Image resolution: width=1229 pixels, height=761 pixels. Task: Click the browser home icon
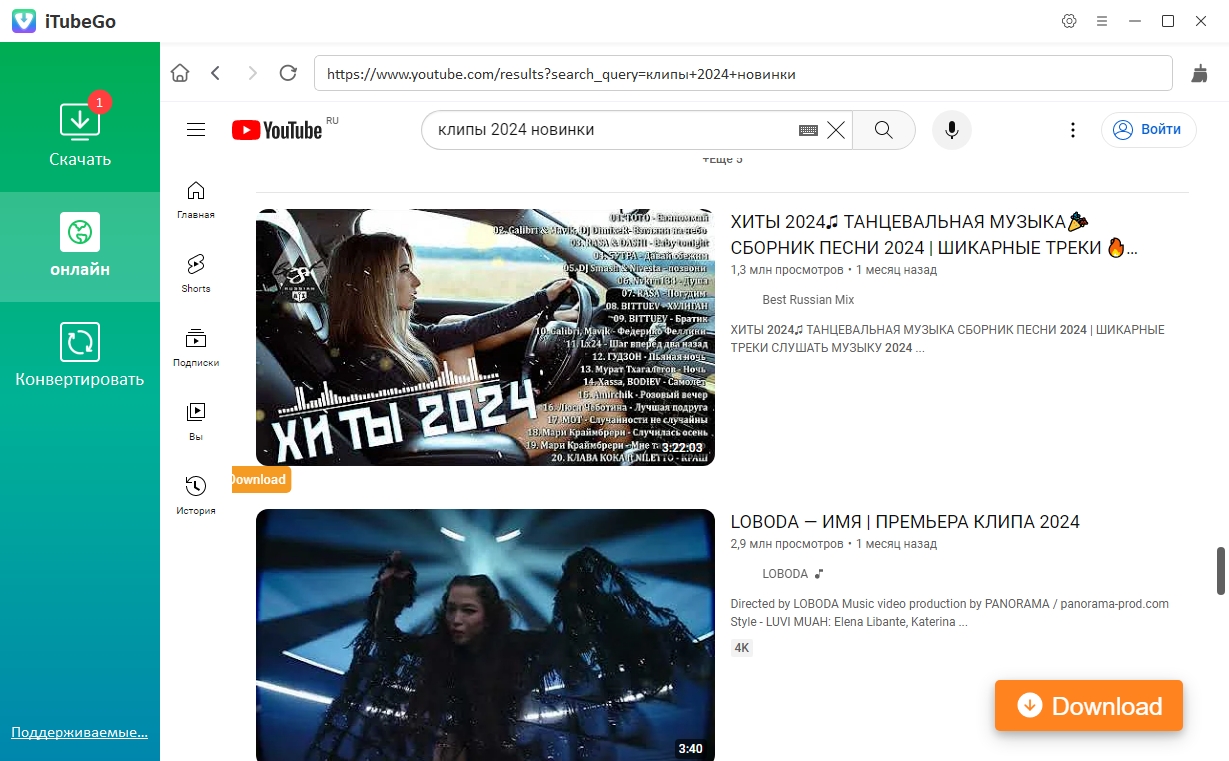point(180,73)
